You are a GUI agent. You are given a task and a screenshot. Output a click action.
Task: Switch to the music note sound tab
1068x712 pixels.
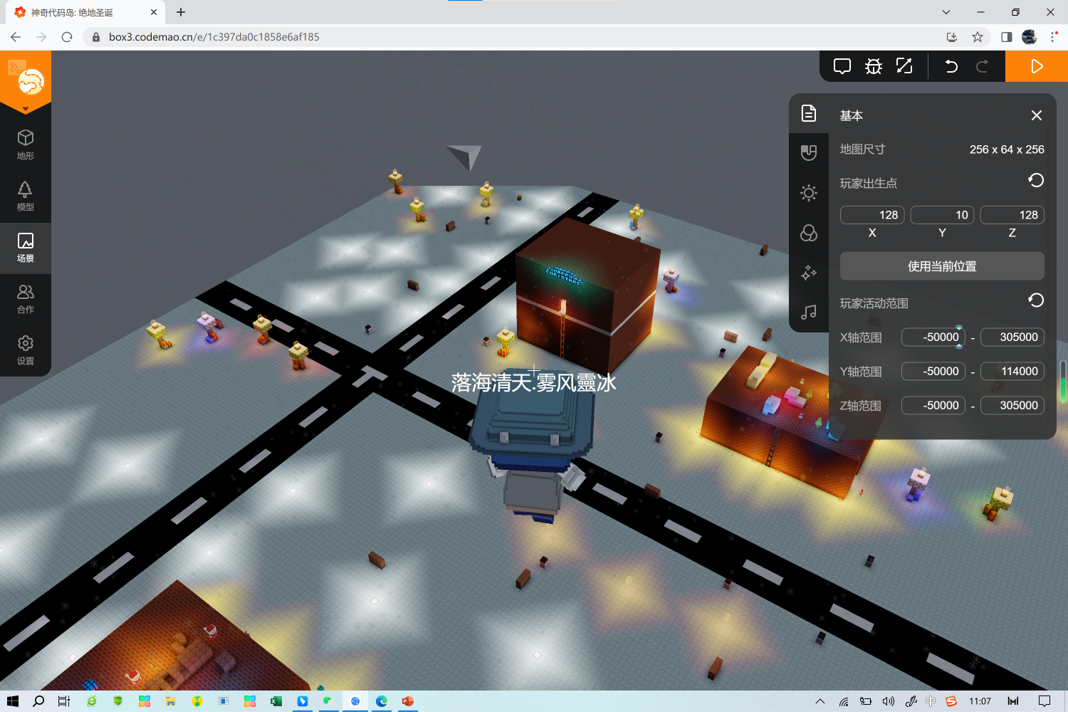[808, 312]
